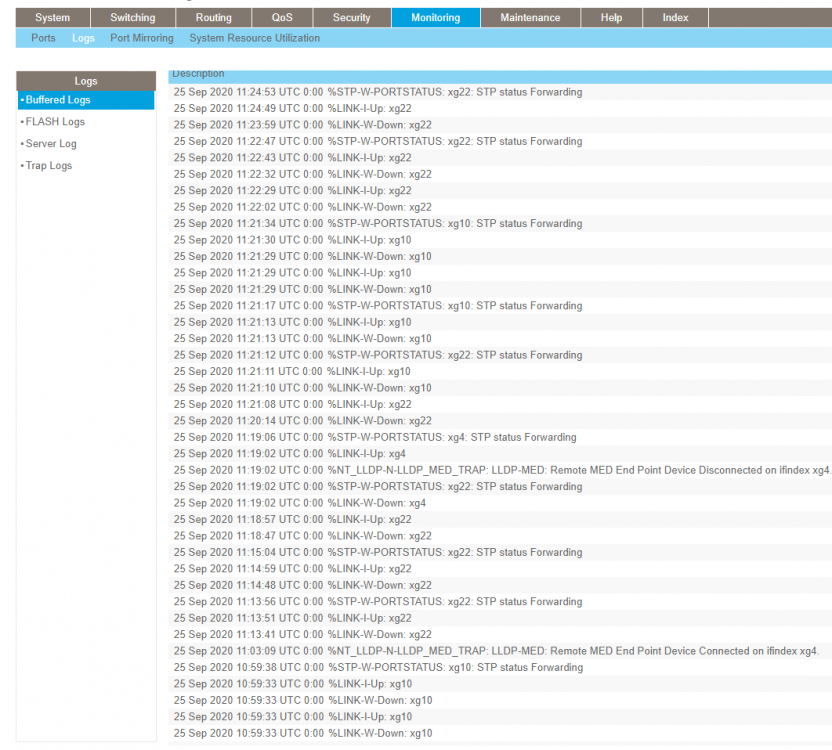Open Trap Logs in sidebar
This screenshot has width=832, height=750.
[x=49, y=166]
